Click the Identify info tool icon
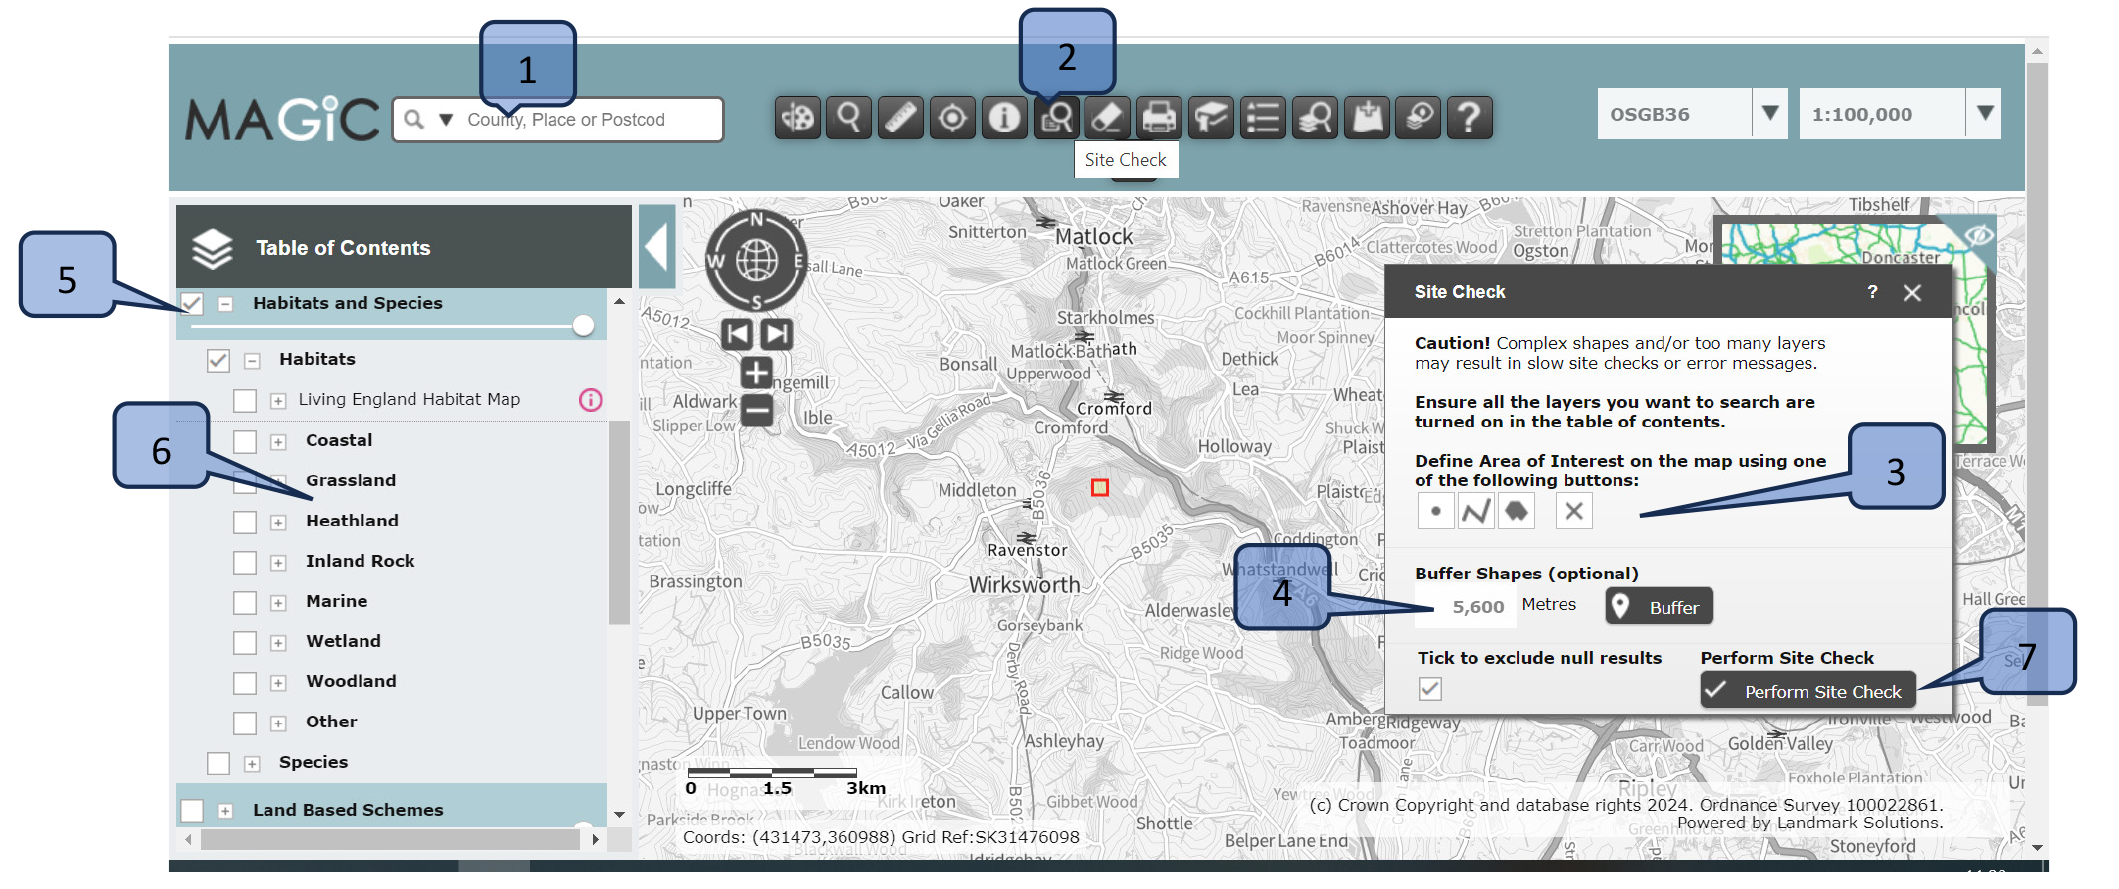This screenshot has width=2119, height=889. coord(1004,118)
